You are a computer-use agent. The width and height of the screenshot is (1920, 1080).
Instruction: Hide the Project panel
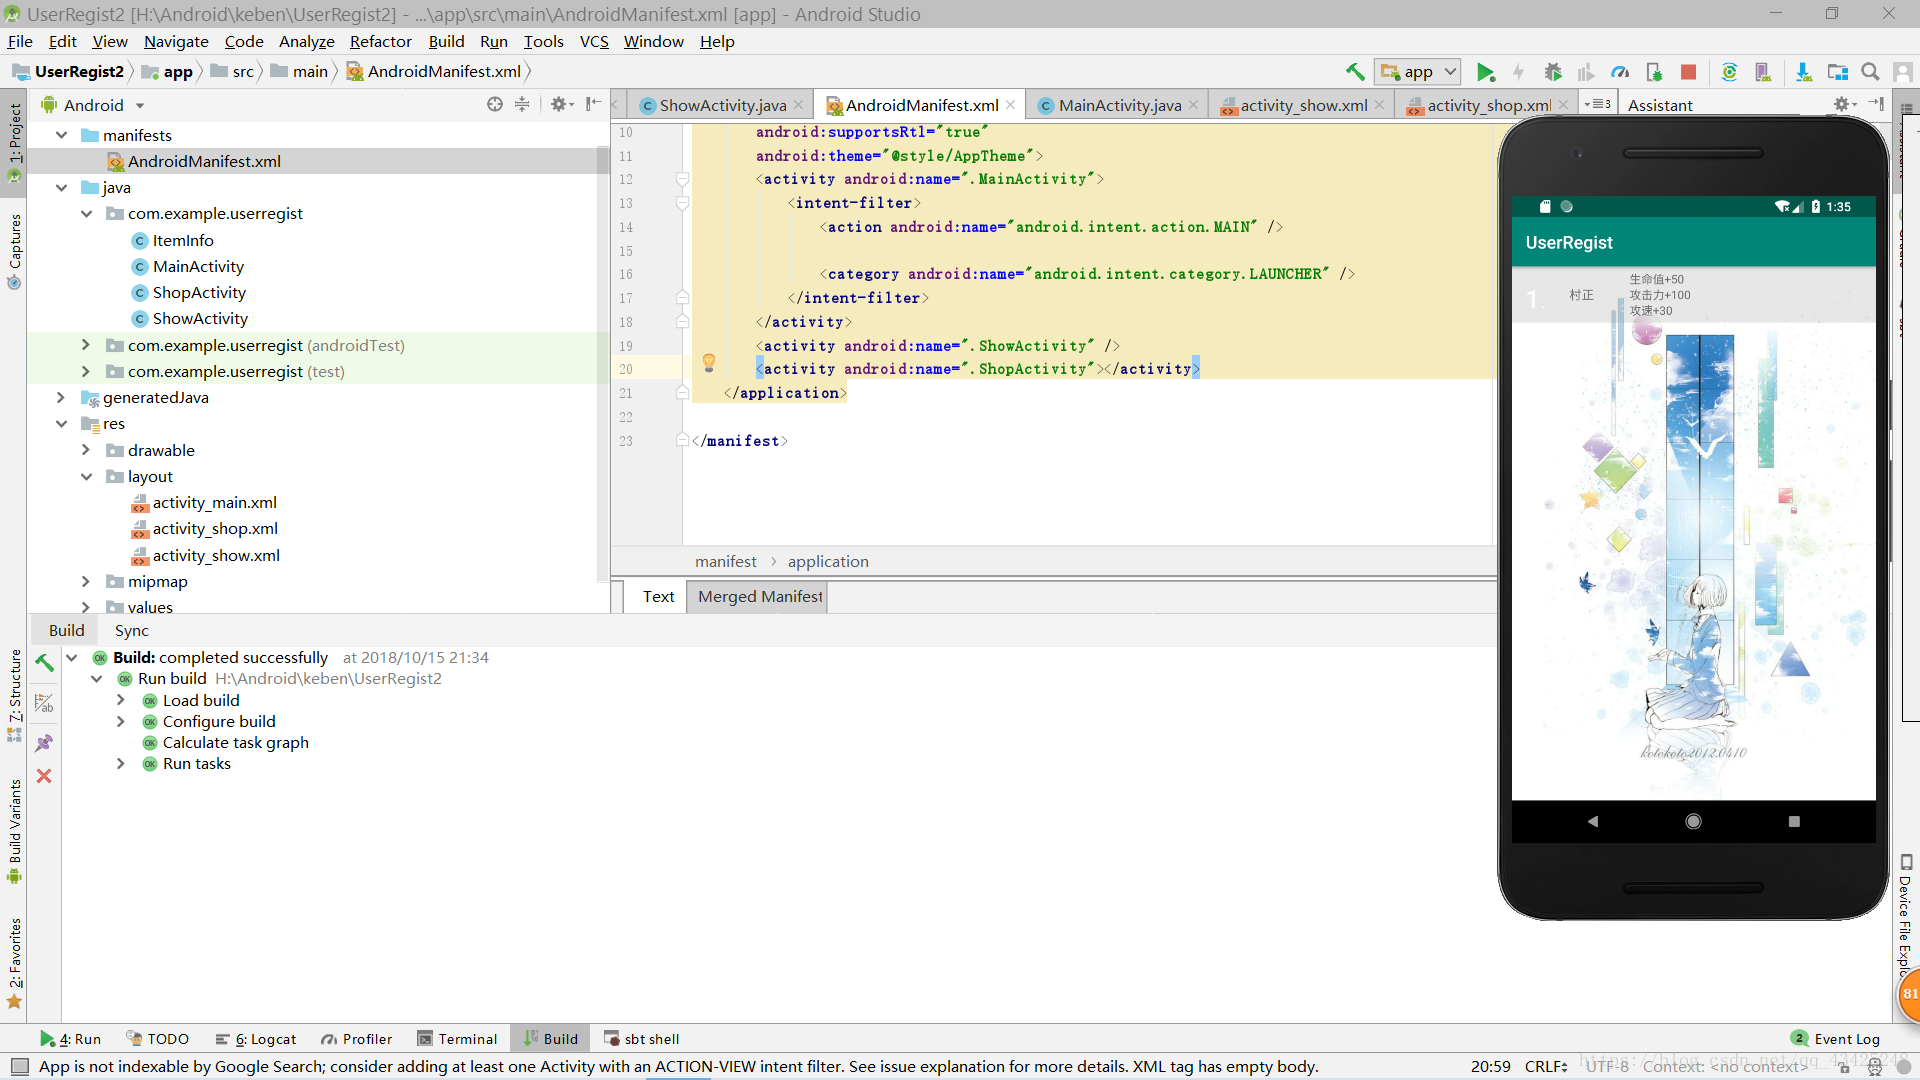point(593,104)
